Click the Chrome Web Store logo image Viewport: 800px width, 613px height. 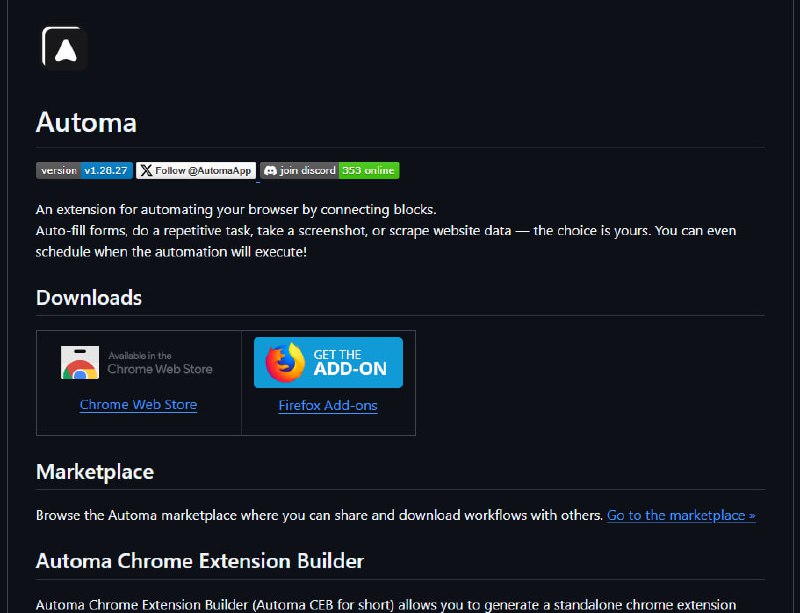137,362
